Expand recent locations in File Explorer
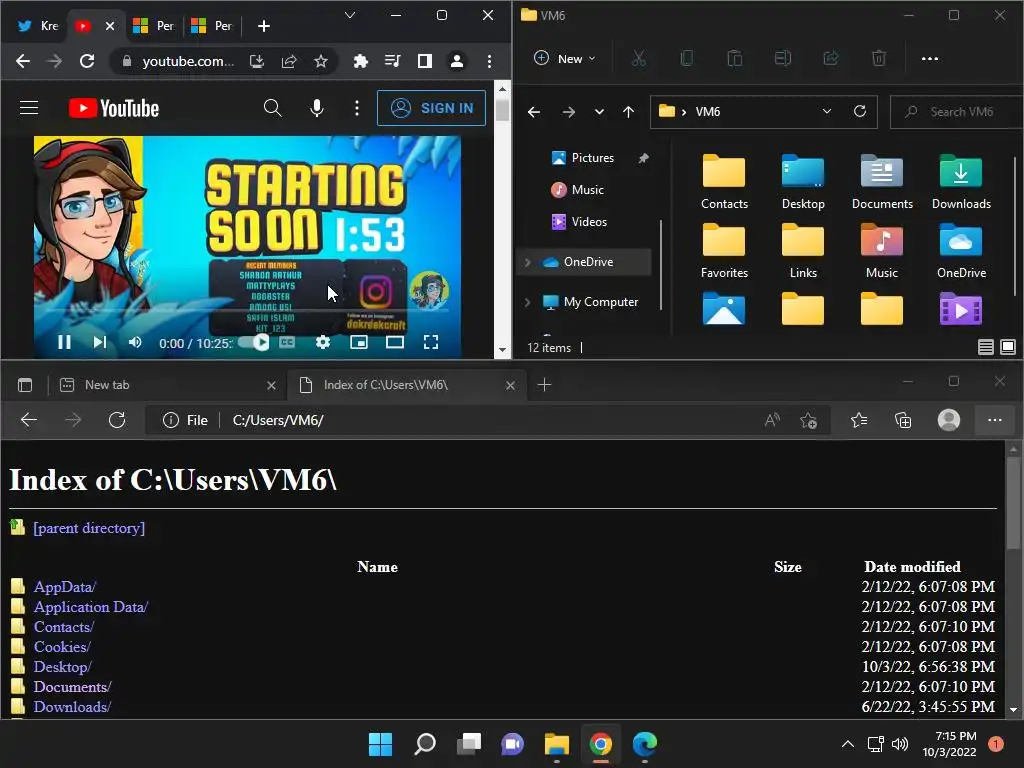1024x768 pixels. [599, 112]
